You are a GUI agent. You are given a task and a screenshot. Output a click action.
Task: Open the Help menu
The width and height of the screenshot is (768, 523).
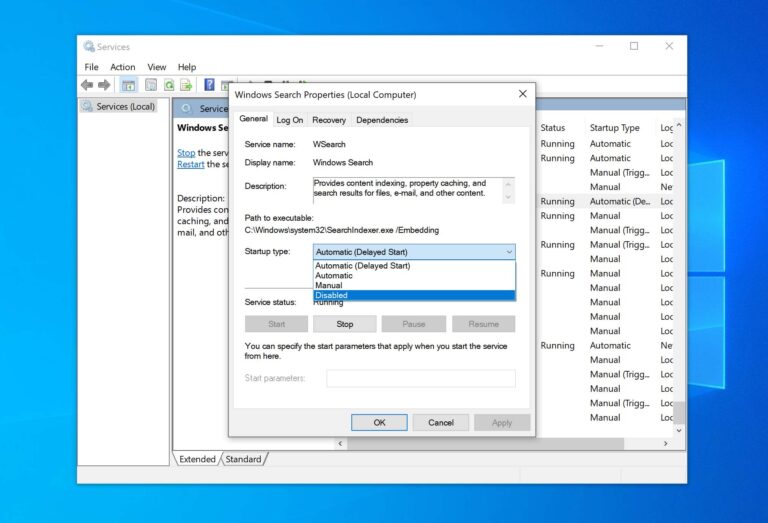click(187, 67)
